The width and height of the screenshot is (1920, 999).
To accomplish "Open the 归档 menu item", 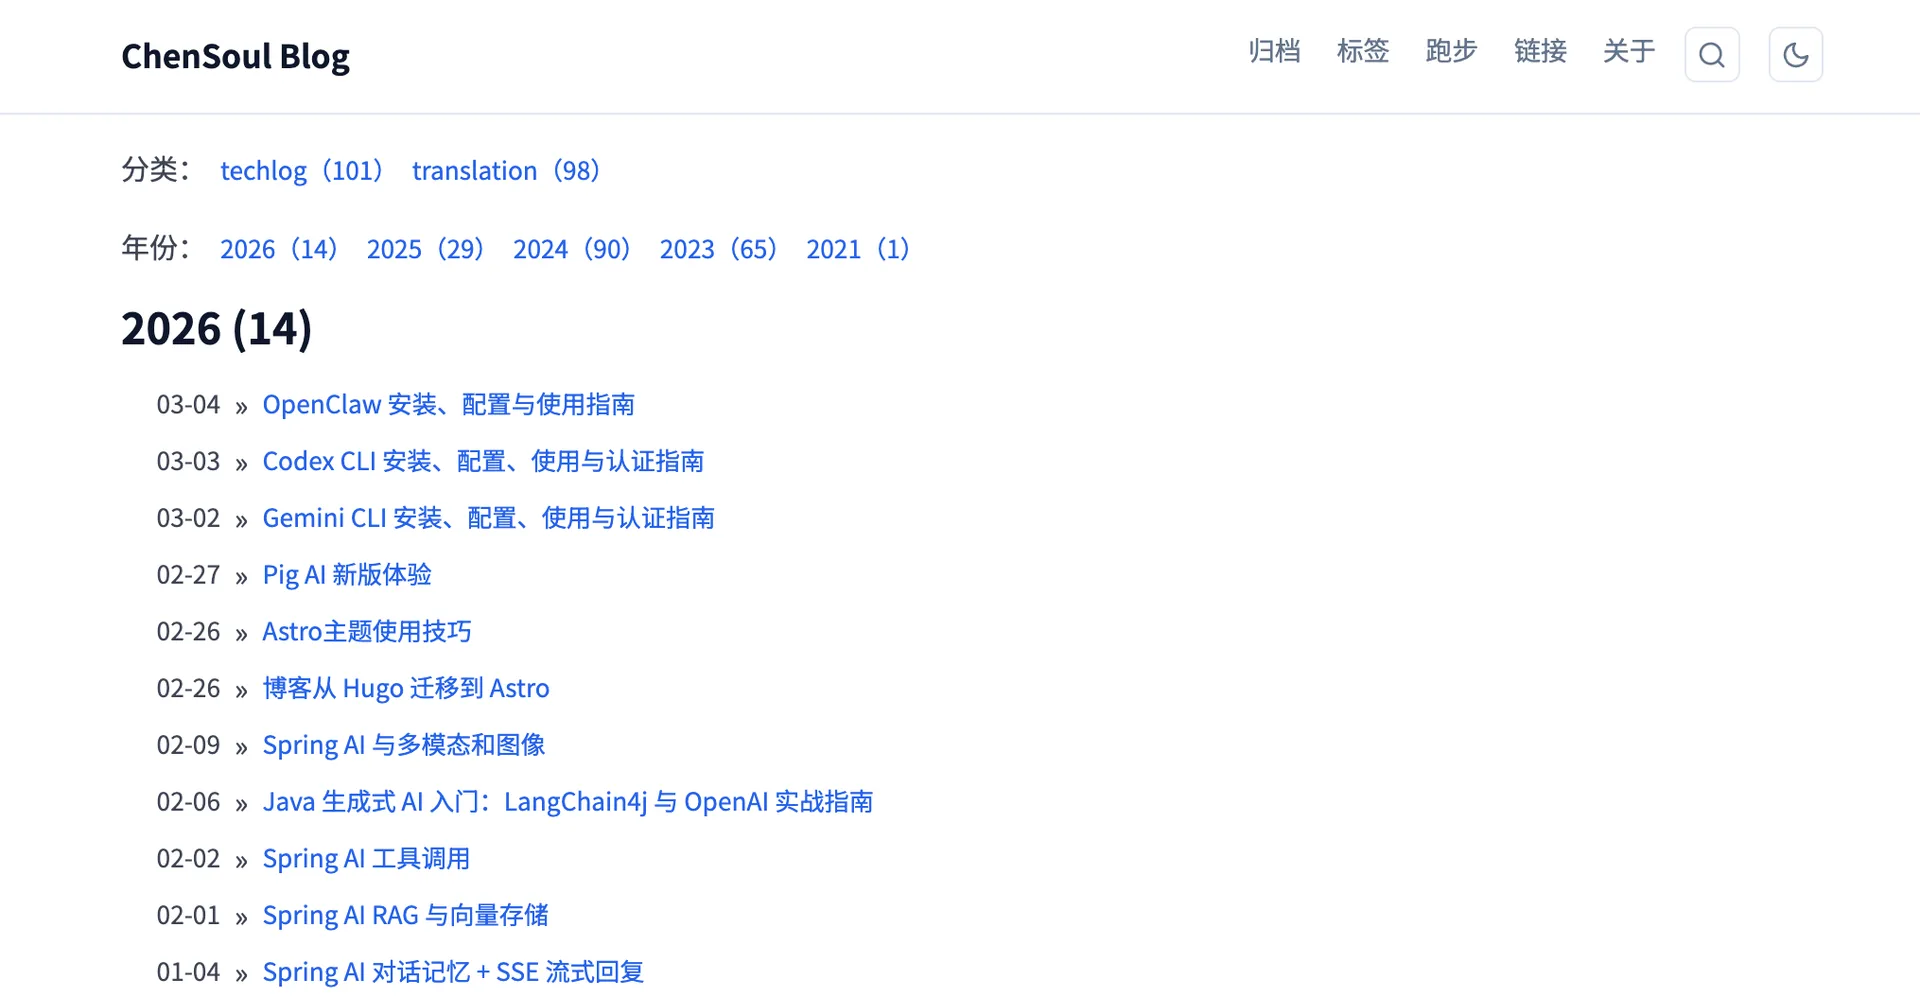I will point(1274,52).
